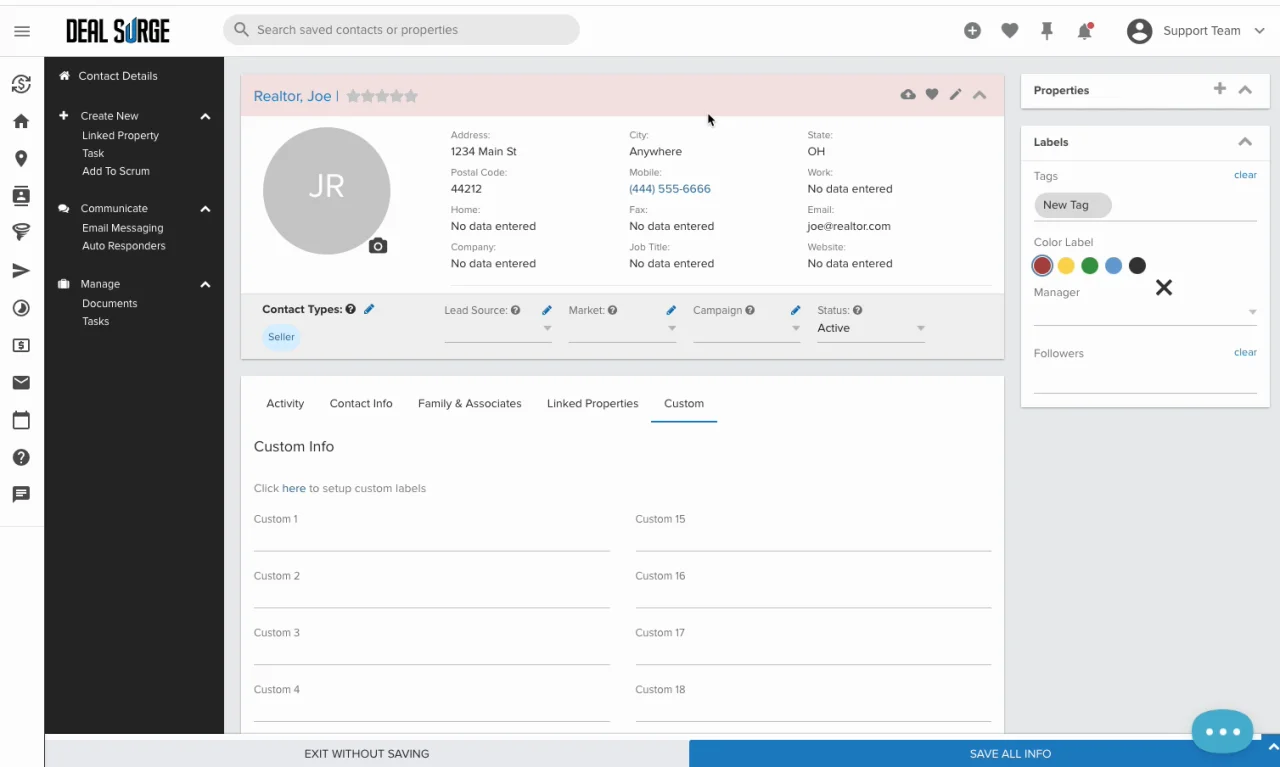Switch to the Activity tab

point(285,404)
